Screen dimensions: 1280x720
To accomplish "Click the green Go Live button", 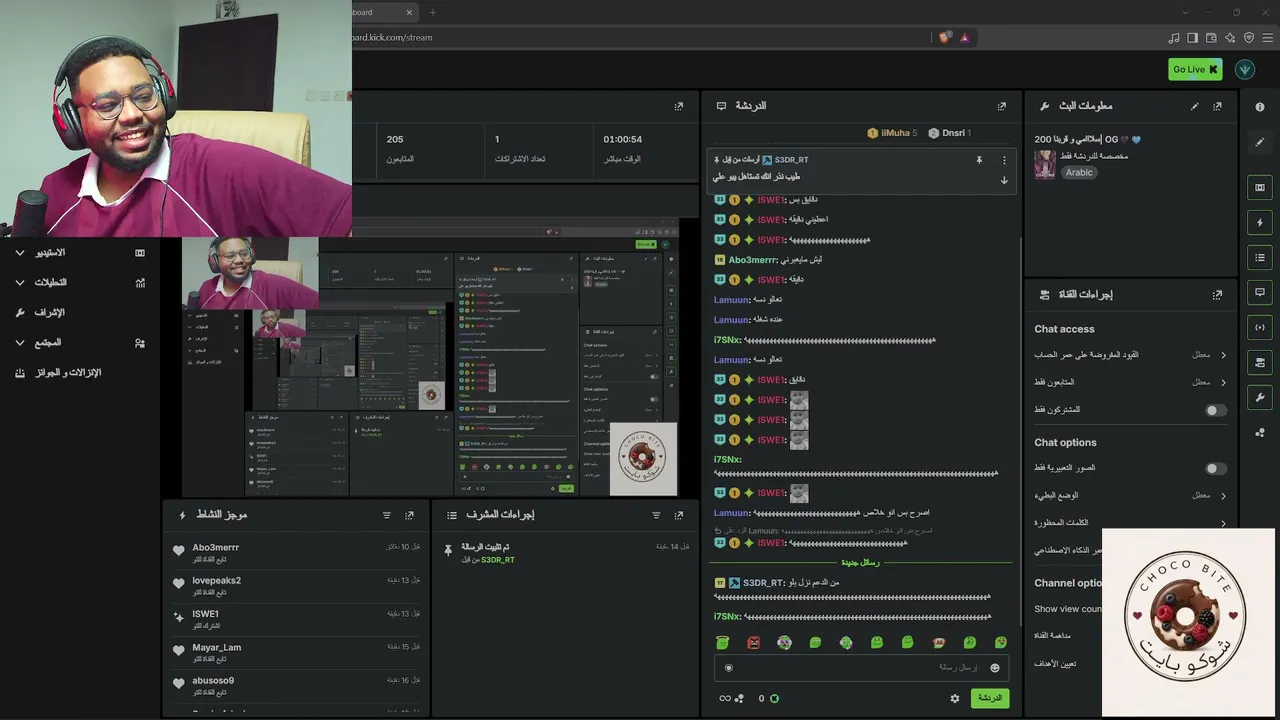I will pyautogui.click(x=1195, y=69).
